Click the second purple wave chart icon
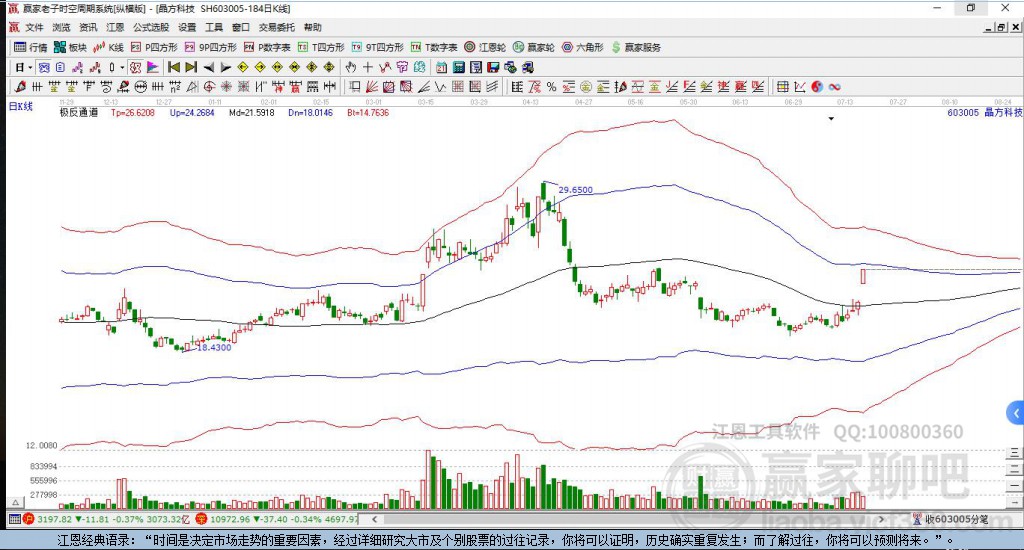Image resolution: width=1024 pixels, height=550 pixels. [95, 67]
